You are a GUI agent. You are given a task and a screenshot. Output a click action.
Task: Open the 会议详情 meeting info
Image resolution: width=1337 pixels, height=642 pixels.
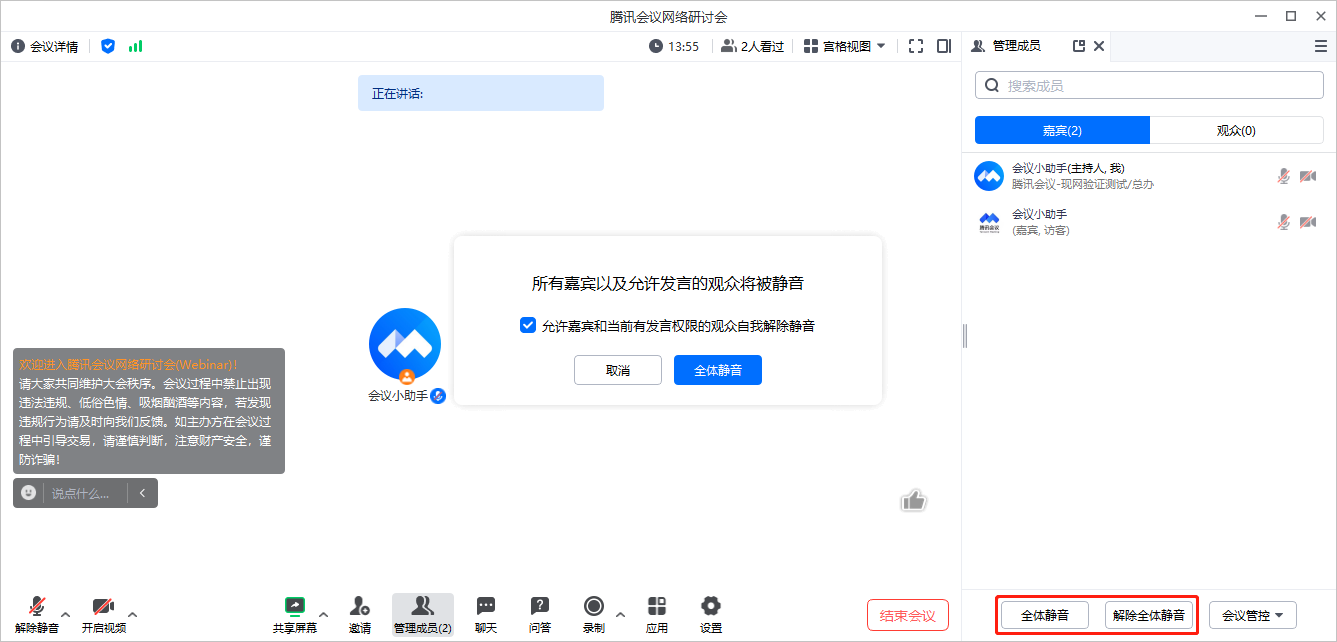click(44, 46)
